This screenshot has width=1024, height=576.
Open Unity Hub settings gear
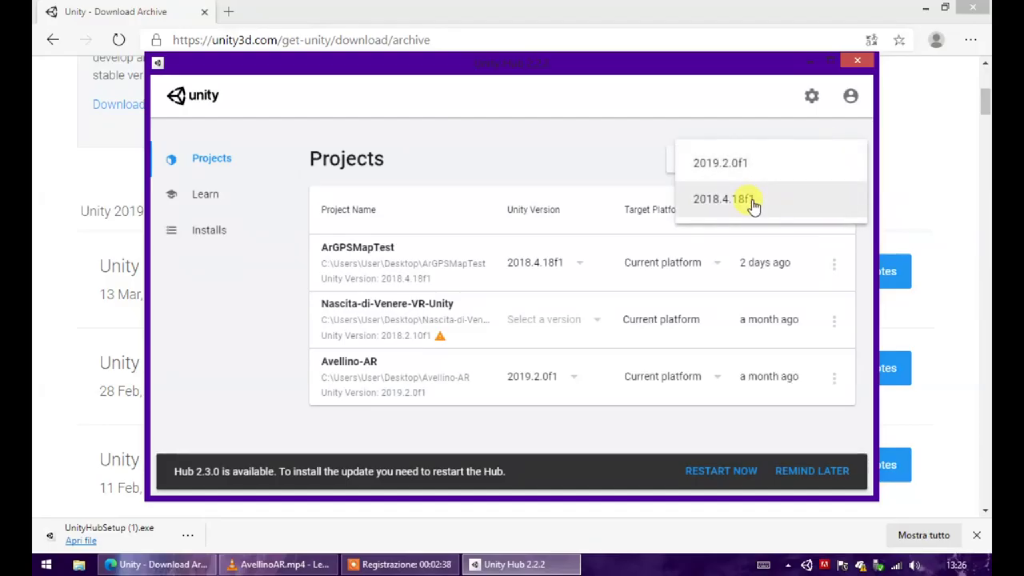[811, 96]
